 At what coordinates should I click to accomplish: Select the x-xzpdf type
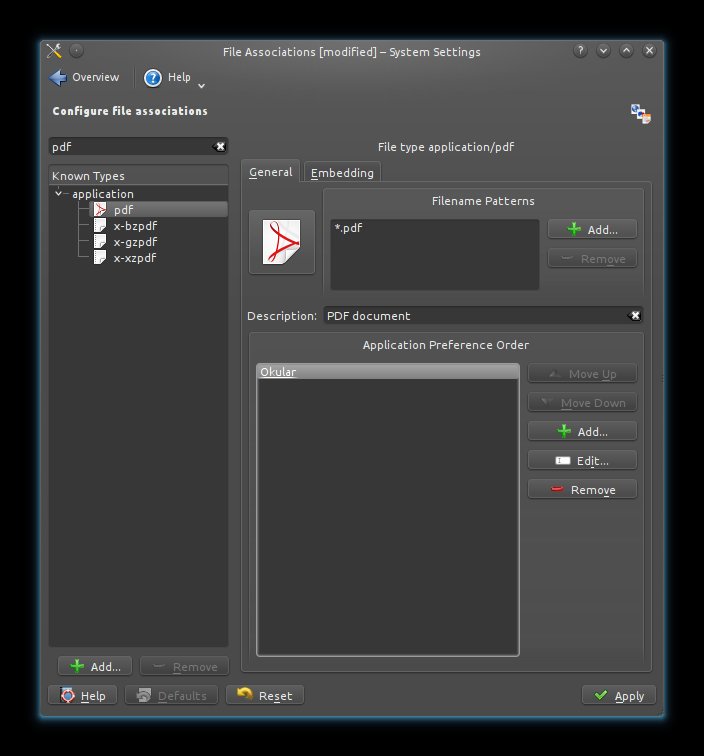tap(135, 257)
